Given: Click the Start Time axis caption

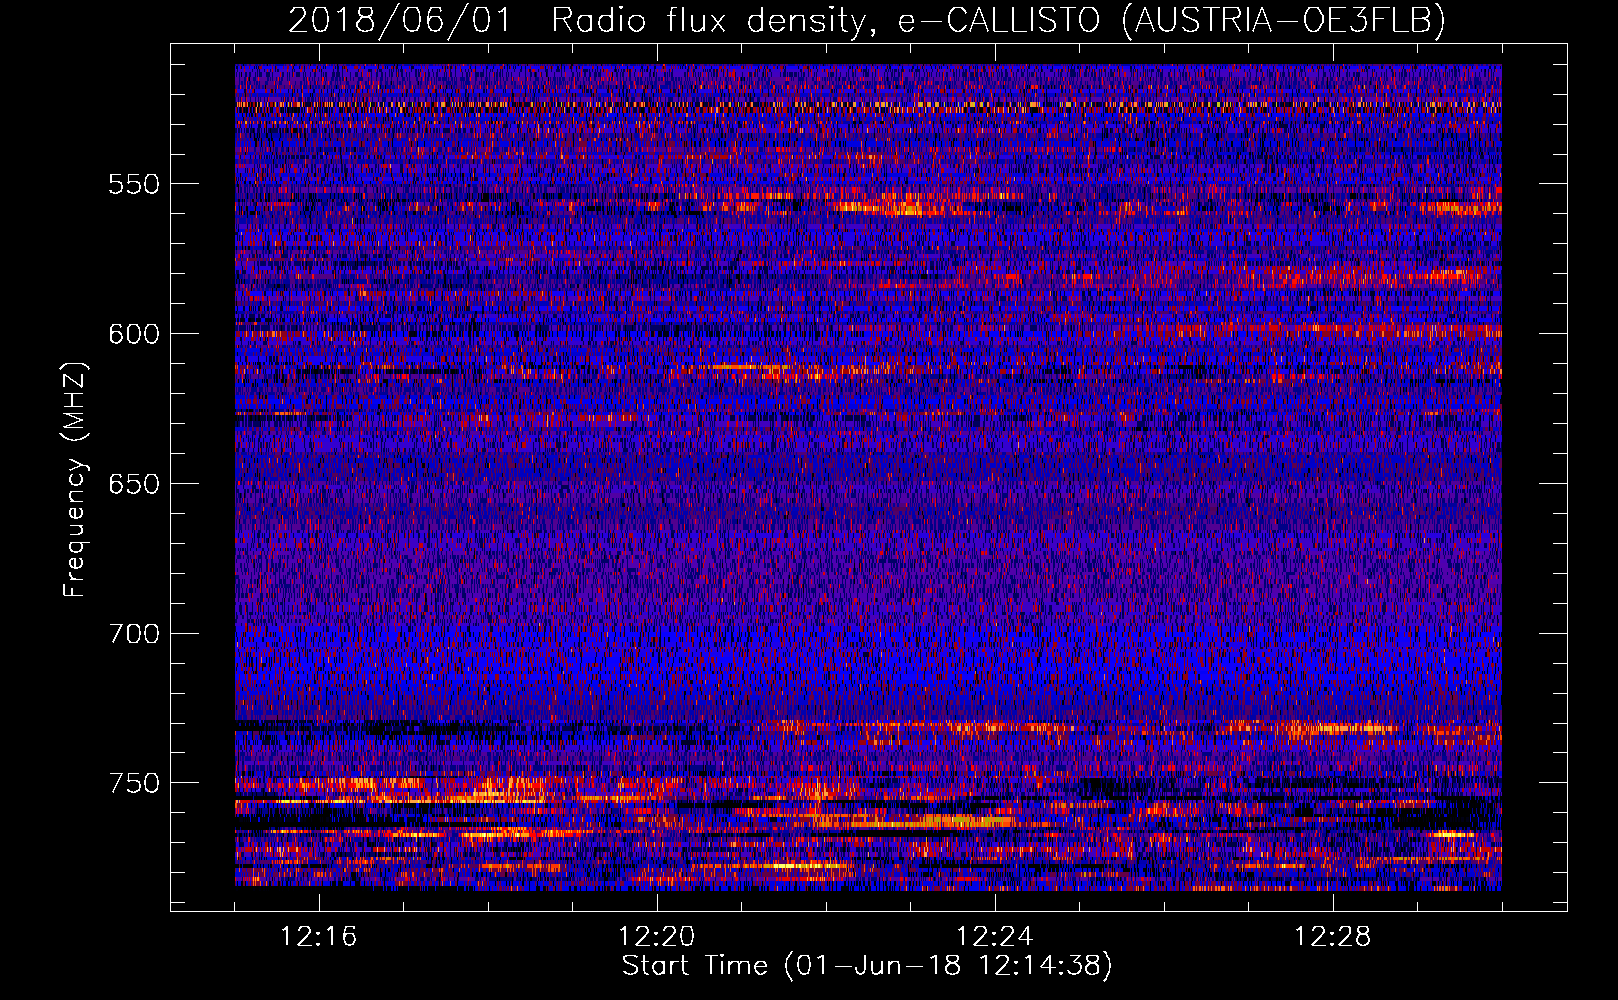Looking at the screenshot, I should pos(867,966).
